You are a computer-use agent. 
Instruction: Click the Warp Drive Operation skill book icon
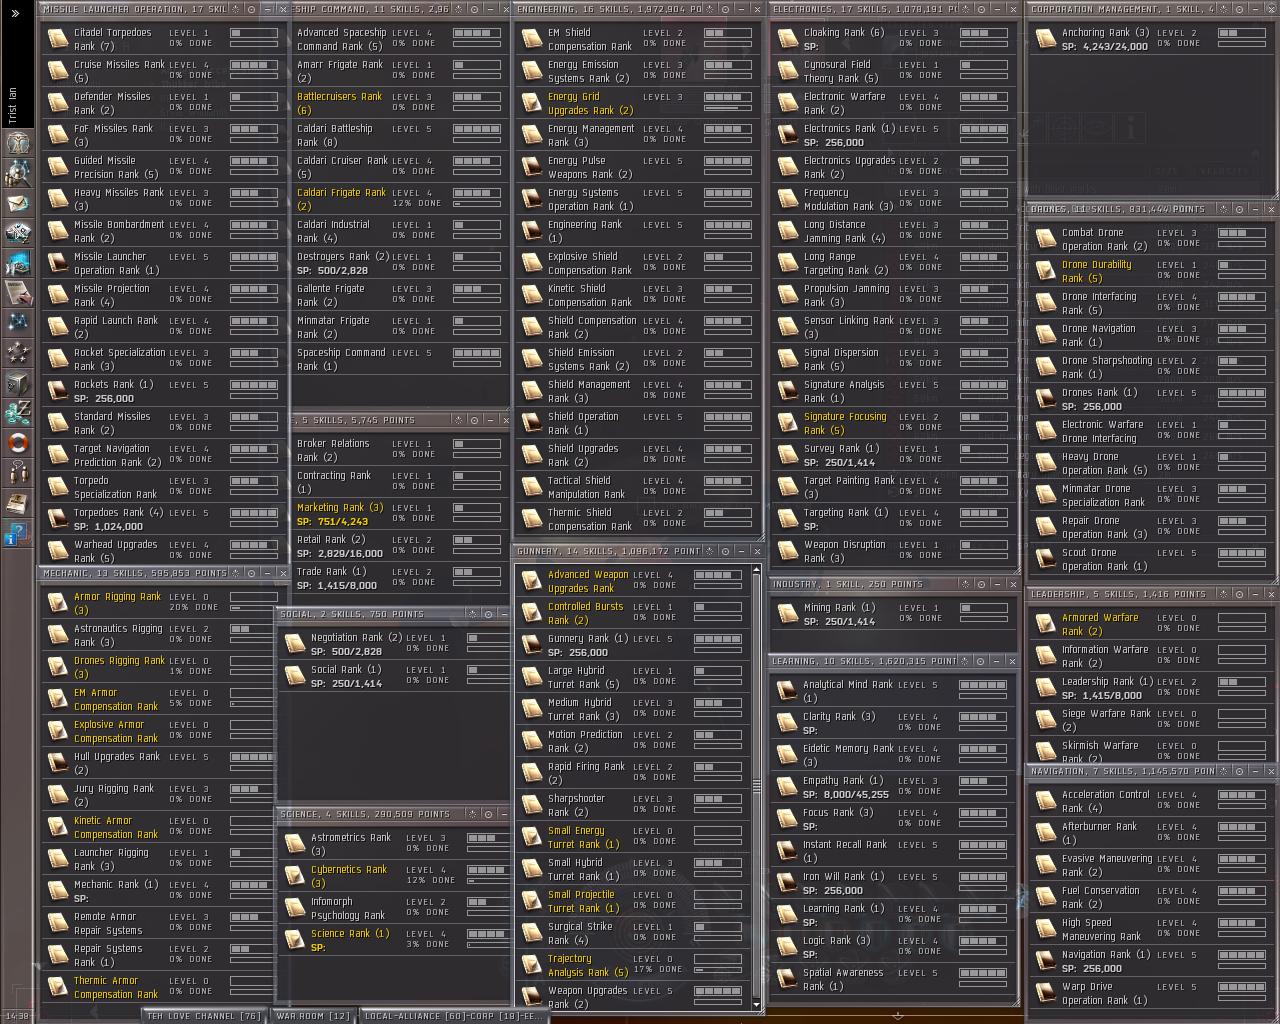[x=1046, y=993]
